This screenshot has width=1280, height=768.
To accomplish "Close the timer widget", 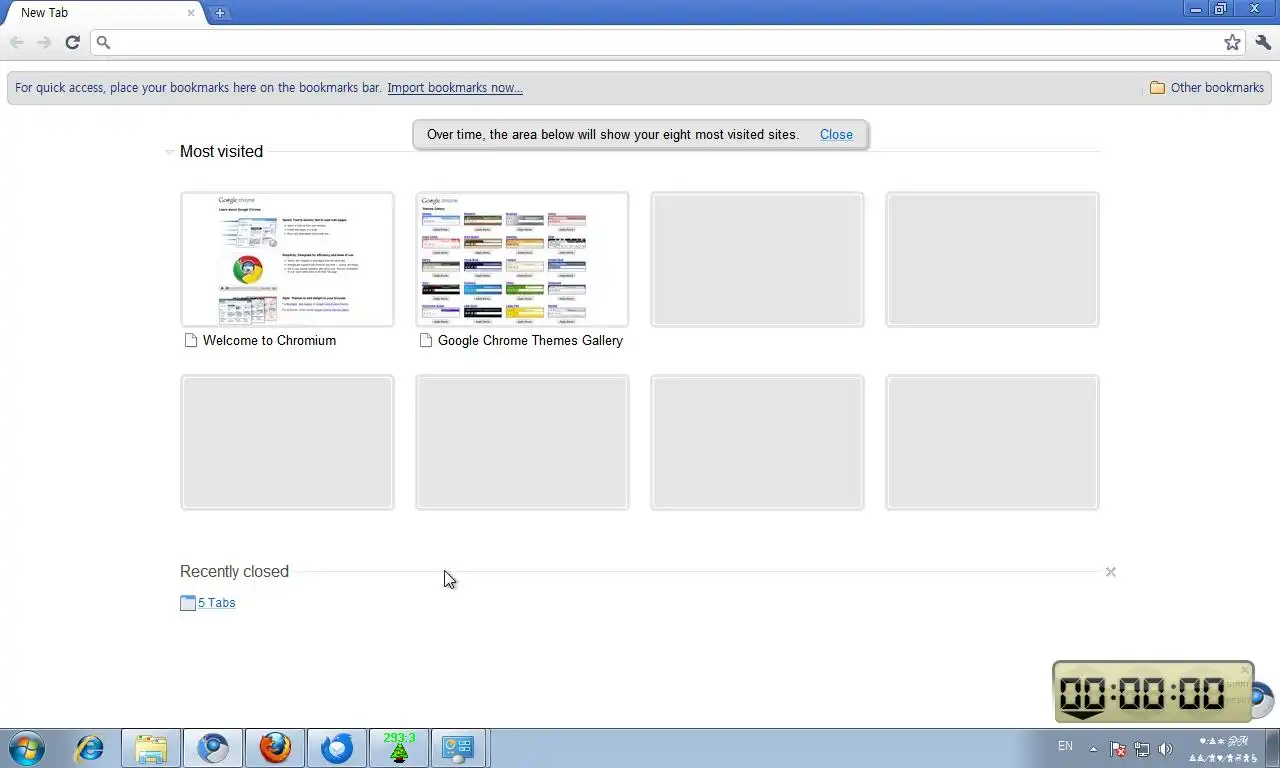I will tap(1245, 670).
